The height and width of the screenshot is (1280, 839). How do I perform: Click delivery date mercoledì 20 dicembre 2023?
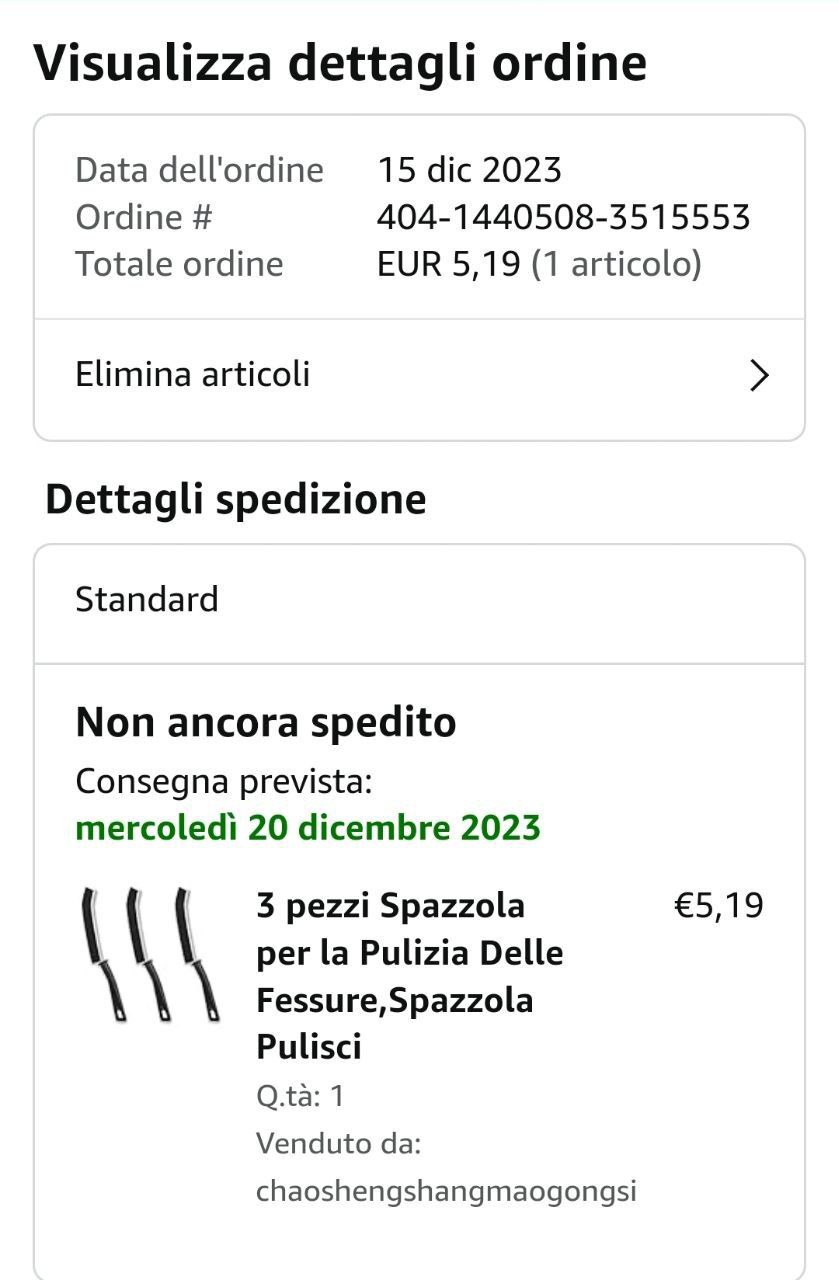[x=308, y=828]
